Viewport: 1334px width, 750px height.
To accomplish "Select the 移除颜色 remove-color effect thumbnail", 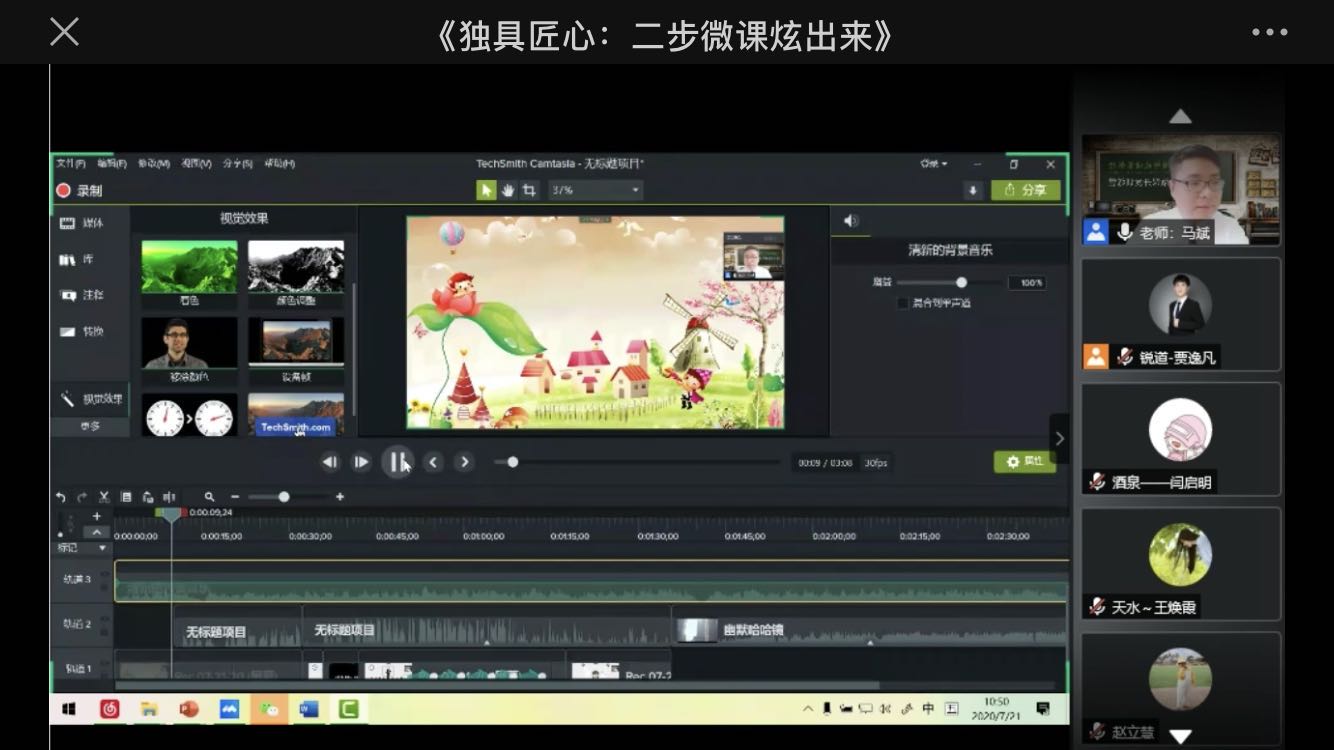I will (x=189, y=343).
